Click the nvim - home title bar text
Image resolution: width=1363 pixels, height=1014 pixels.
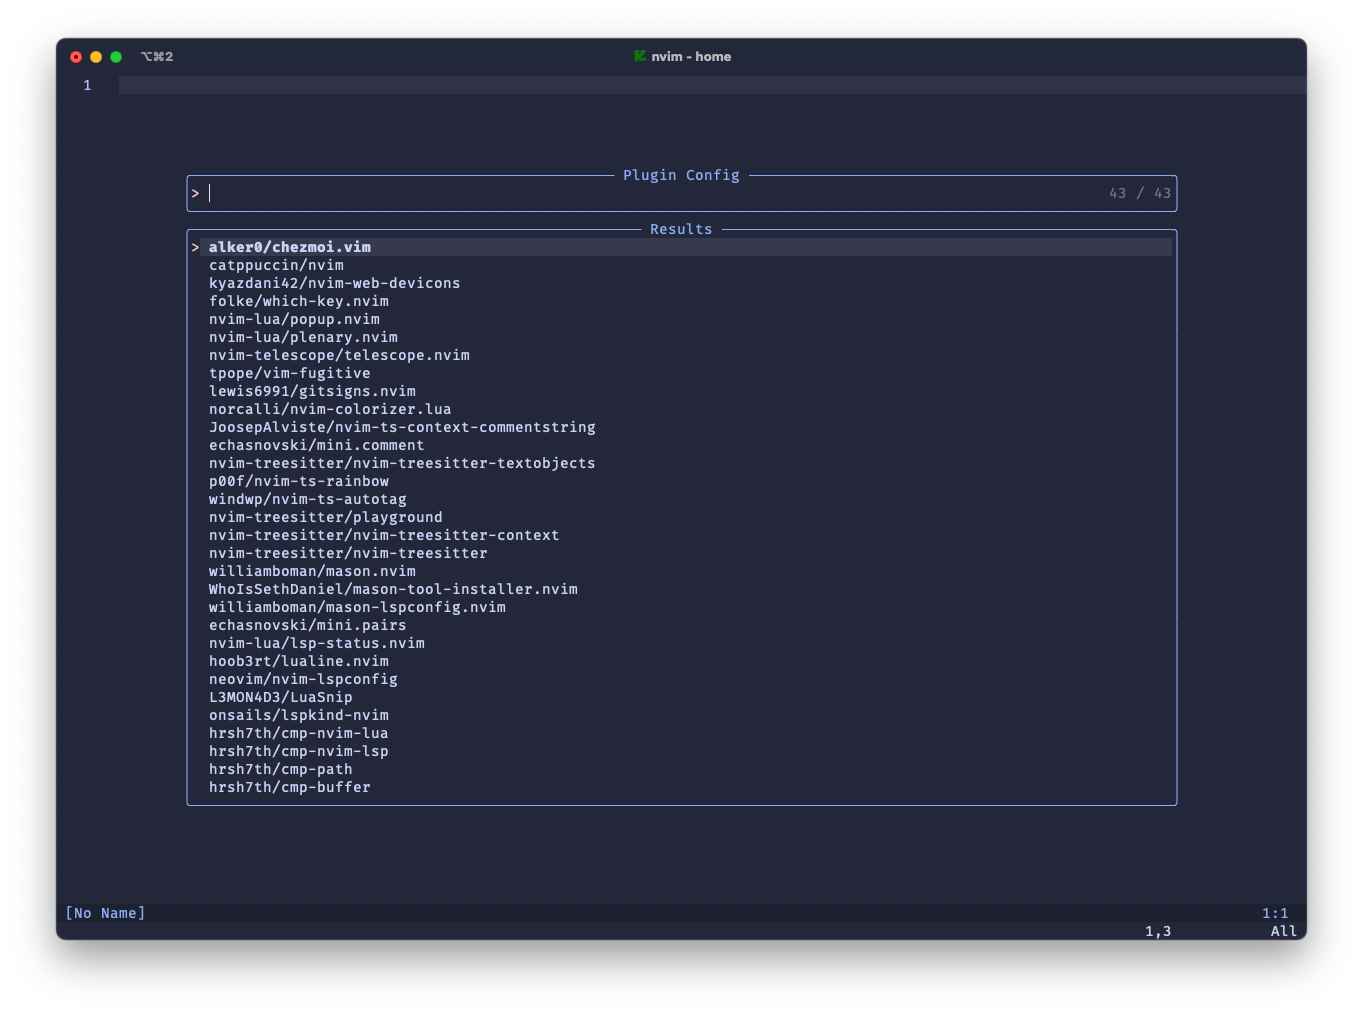pos(691,56)
